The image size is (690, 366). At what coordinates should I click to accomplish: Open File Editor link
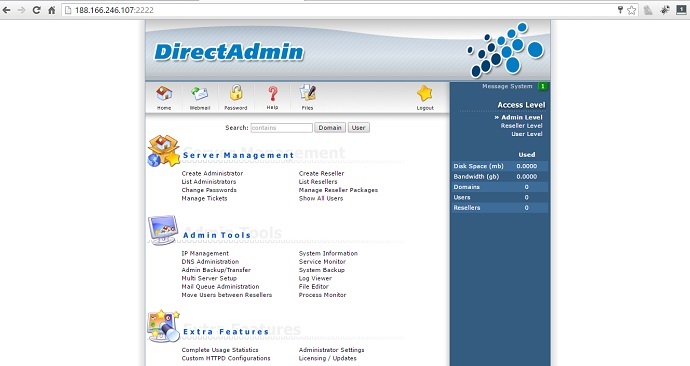[x=313, y=287]
